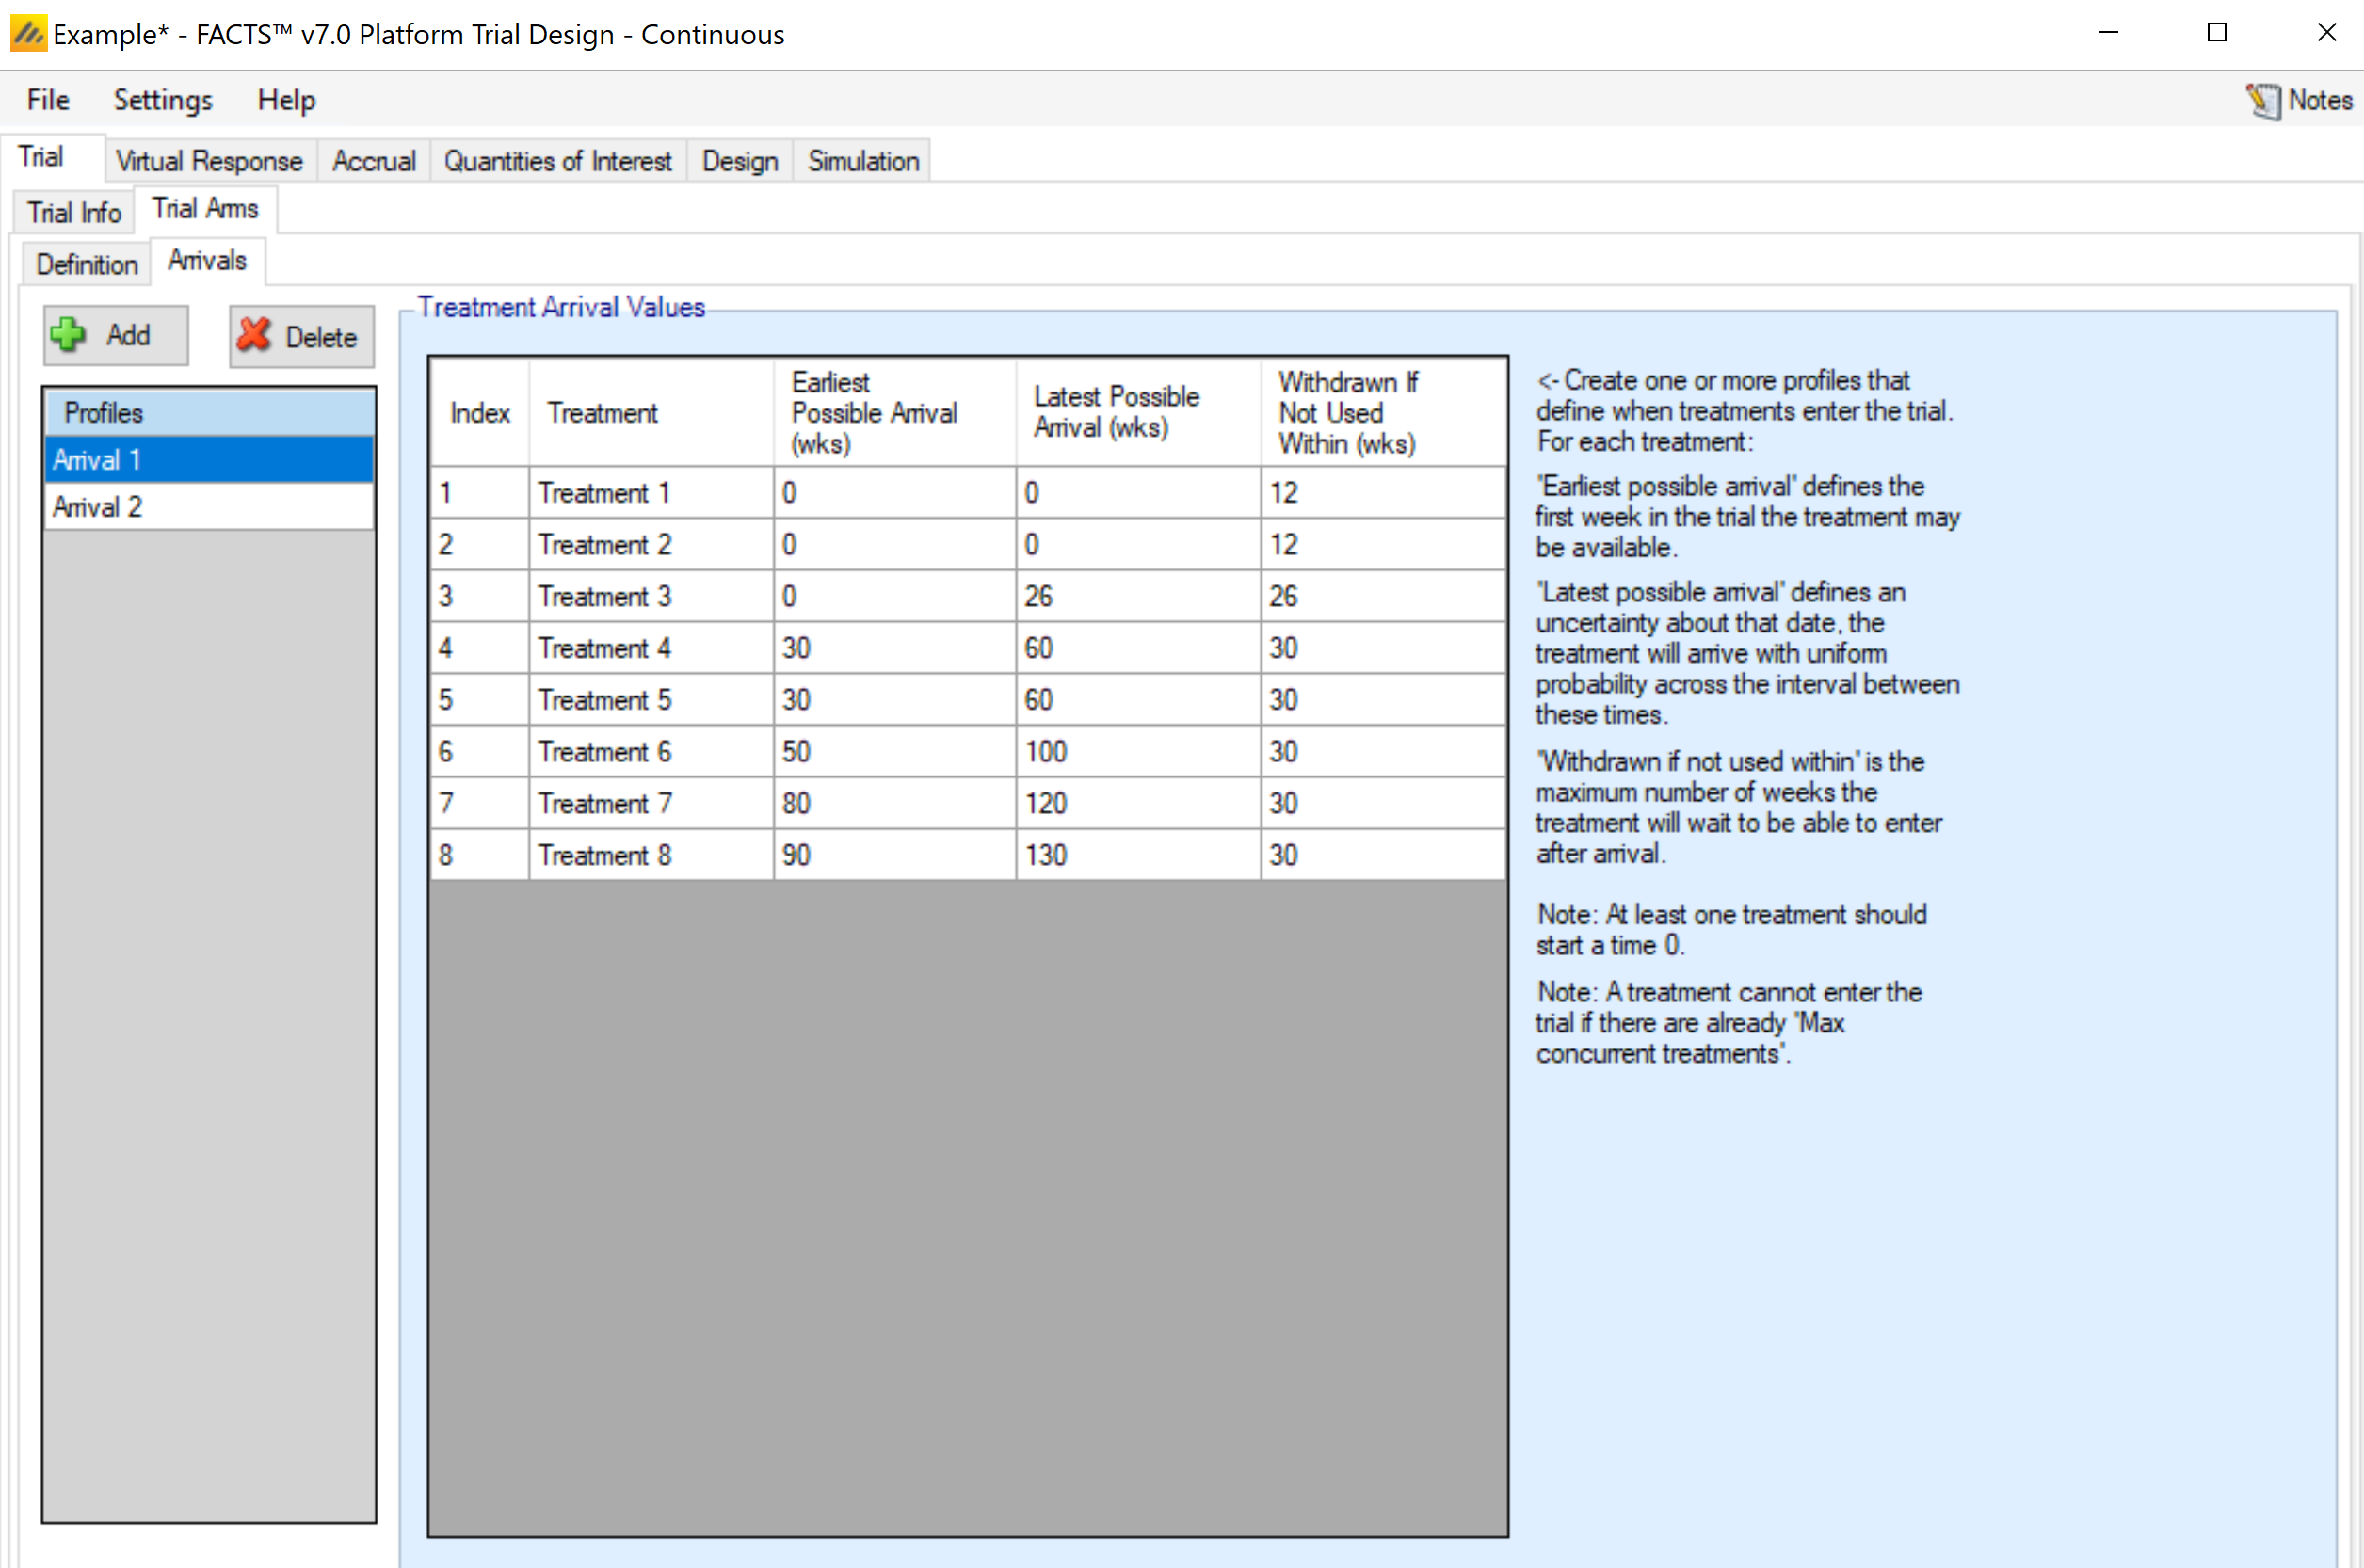The width and height of the screenshot is (2364, 1568).
Task: Click the green plus Add icon
Action: coord(69,335)
